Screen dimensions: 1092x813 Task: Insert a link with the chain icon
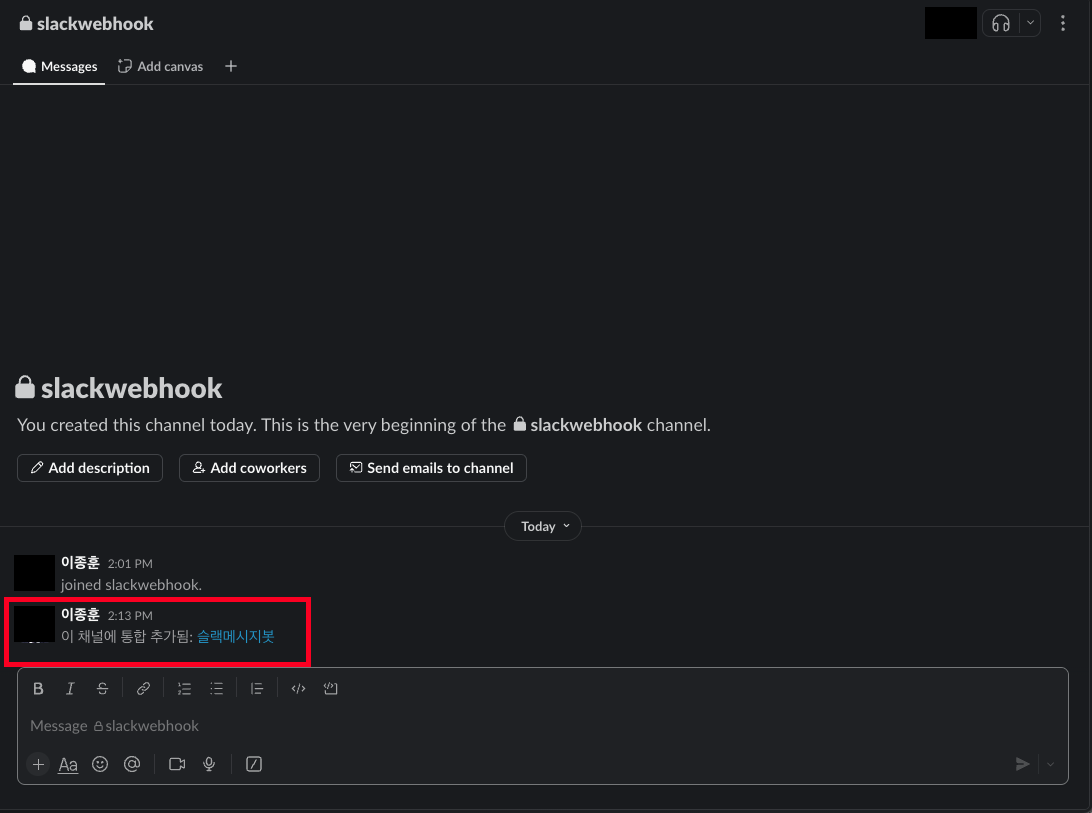tap(143, 689)
